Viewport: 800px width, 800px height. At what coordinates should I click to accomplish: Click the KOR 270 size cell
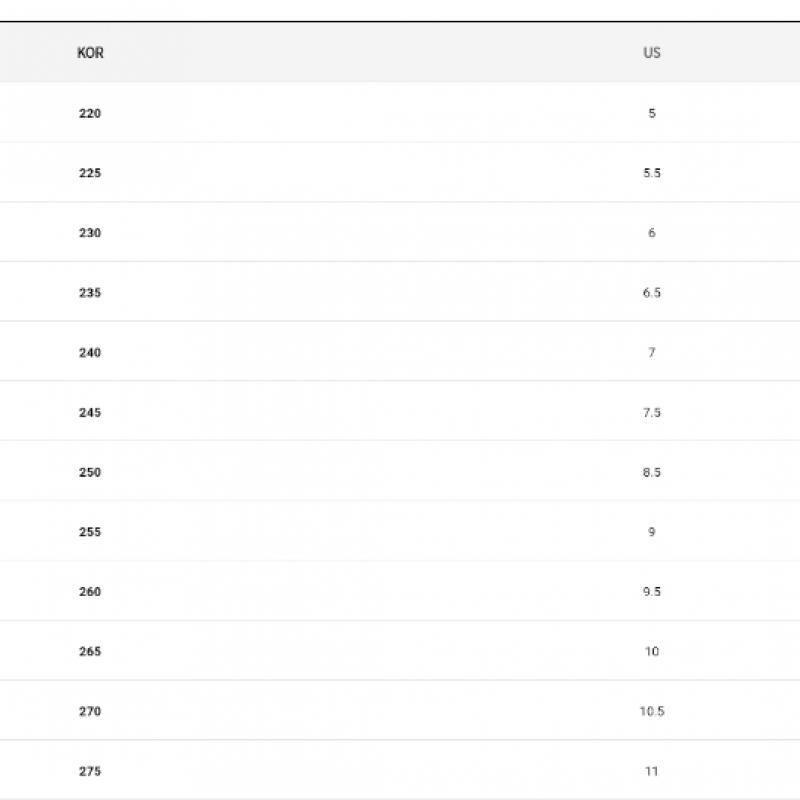pyautogui.click(x=90, y=712)
